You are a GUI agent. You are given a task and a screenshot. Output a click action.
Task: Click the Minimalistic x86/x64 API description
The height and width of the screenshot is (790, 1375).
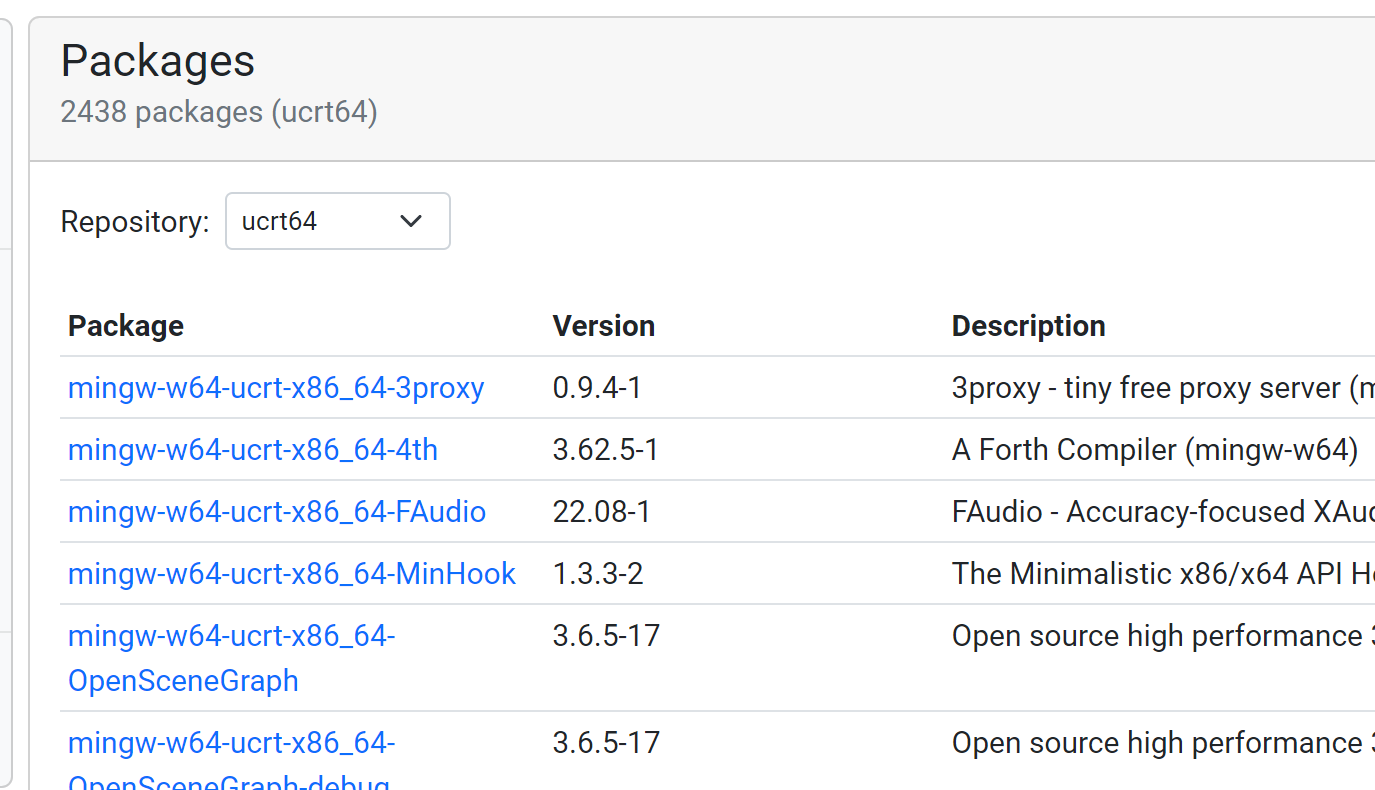tap(1163, 574)
